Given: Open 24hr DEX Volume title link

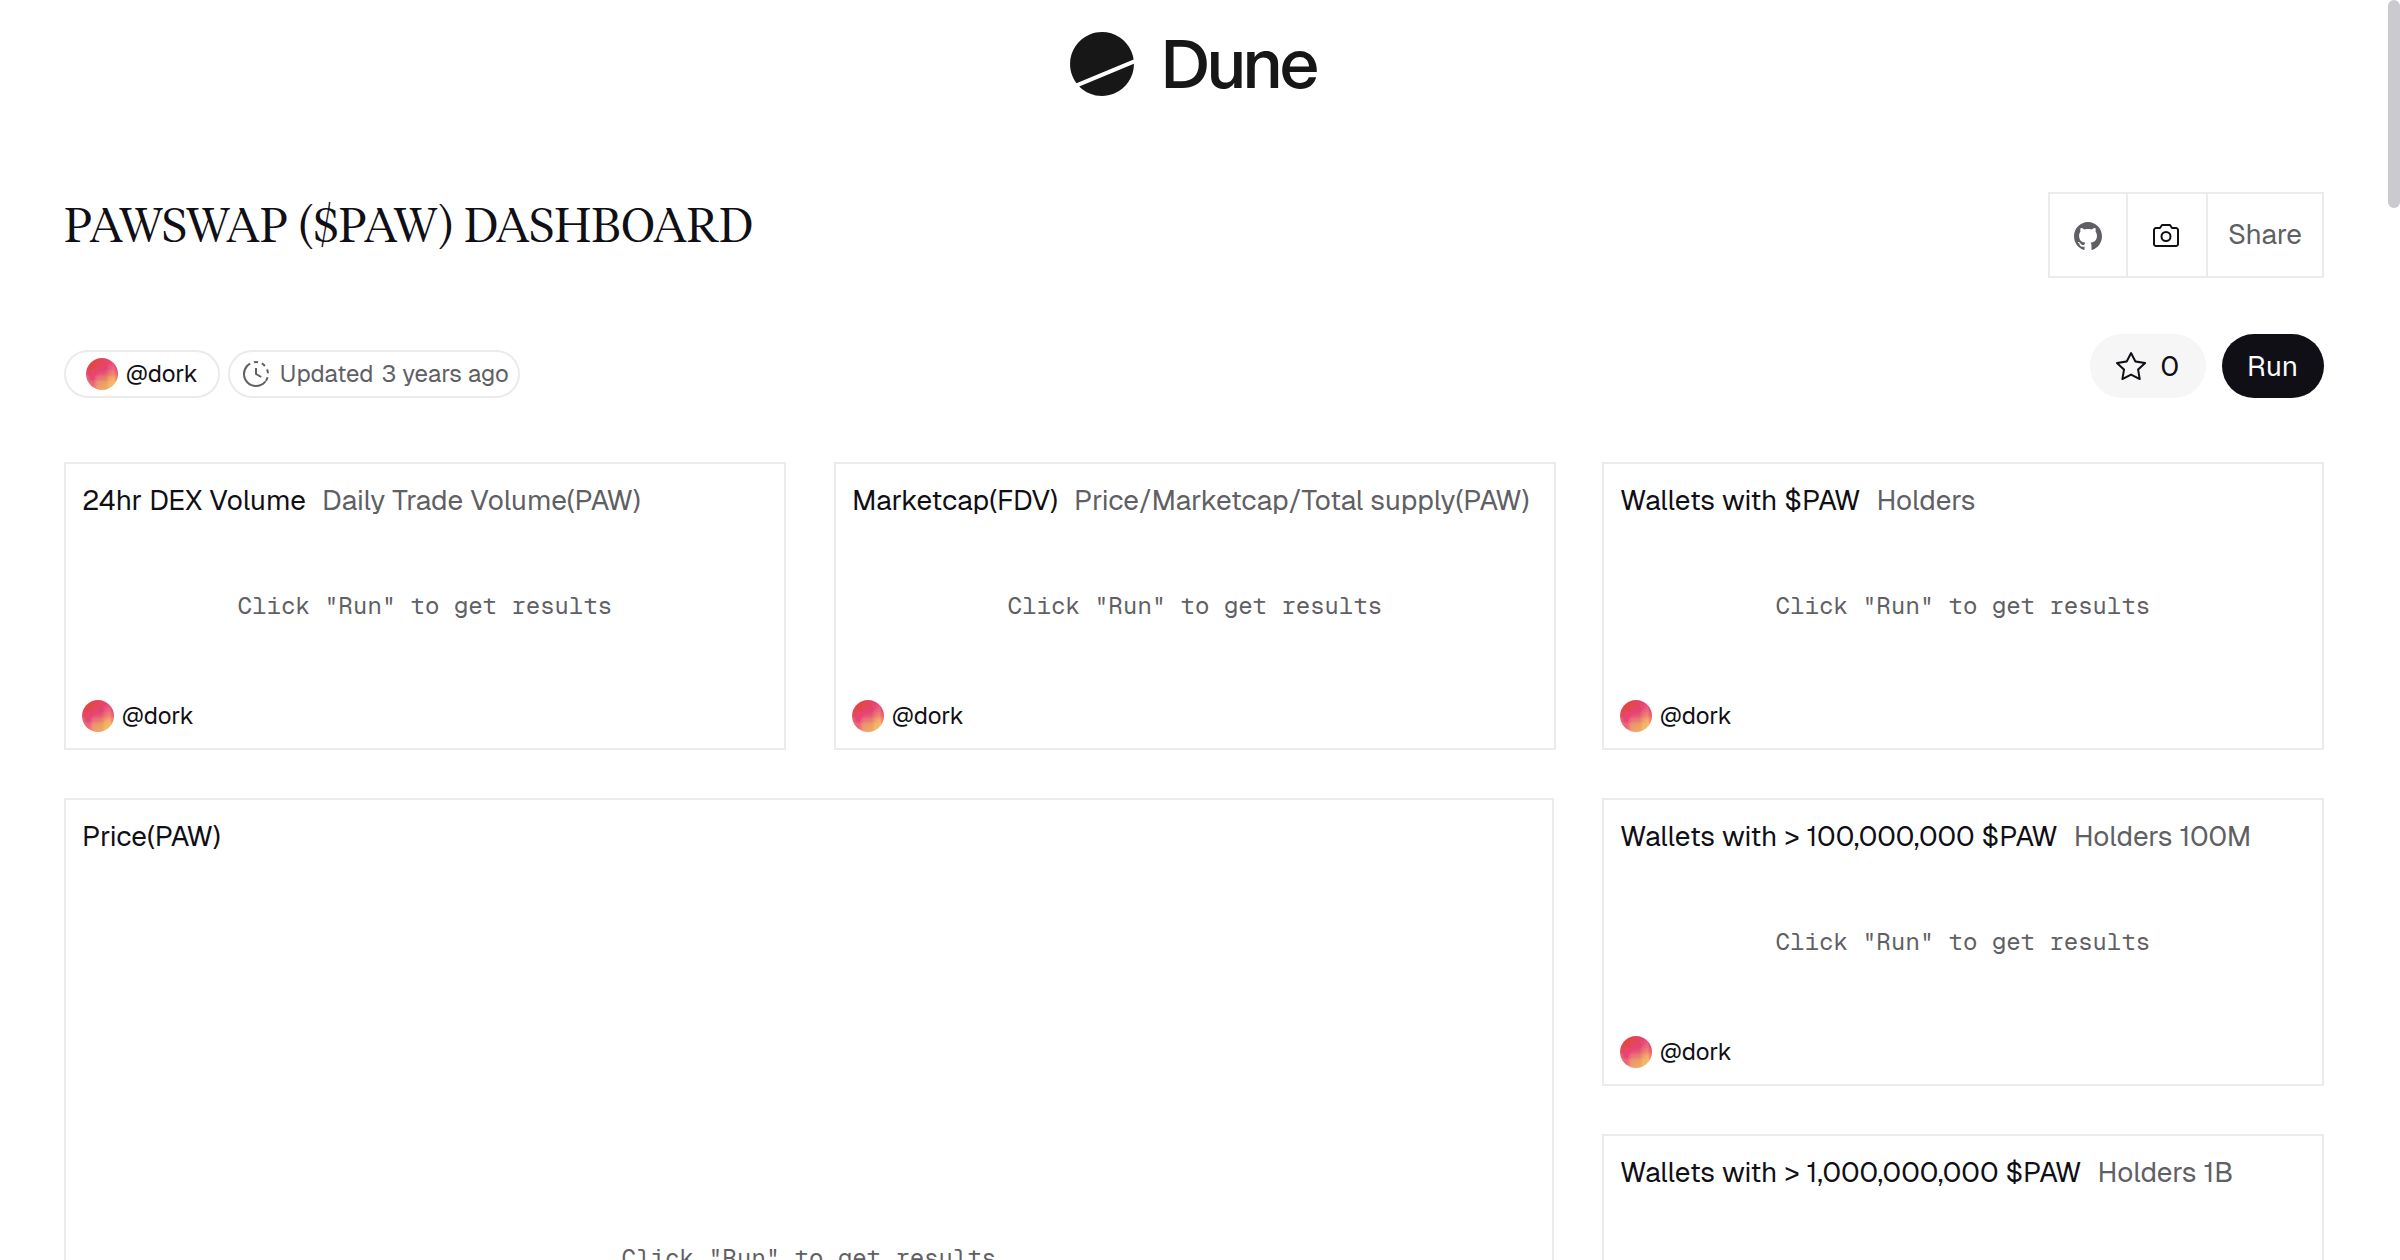Looking at the screenshot, I should [x=194, y=500].
